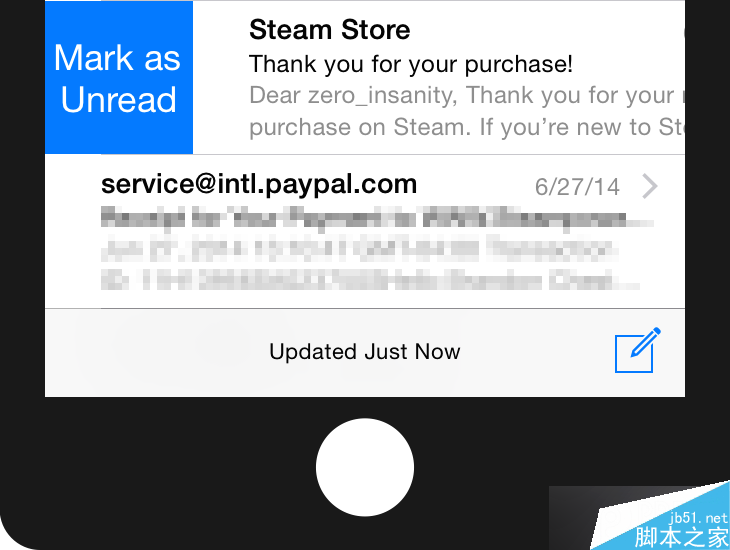Tap the Updated Just Now status text
Viewport: 730px width, 550px height.
click(x=365, y=352)
